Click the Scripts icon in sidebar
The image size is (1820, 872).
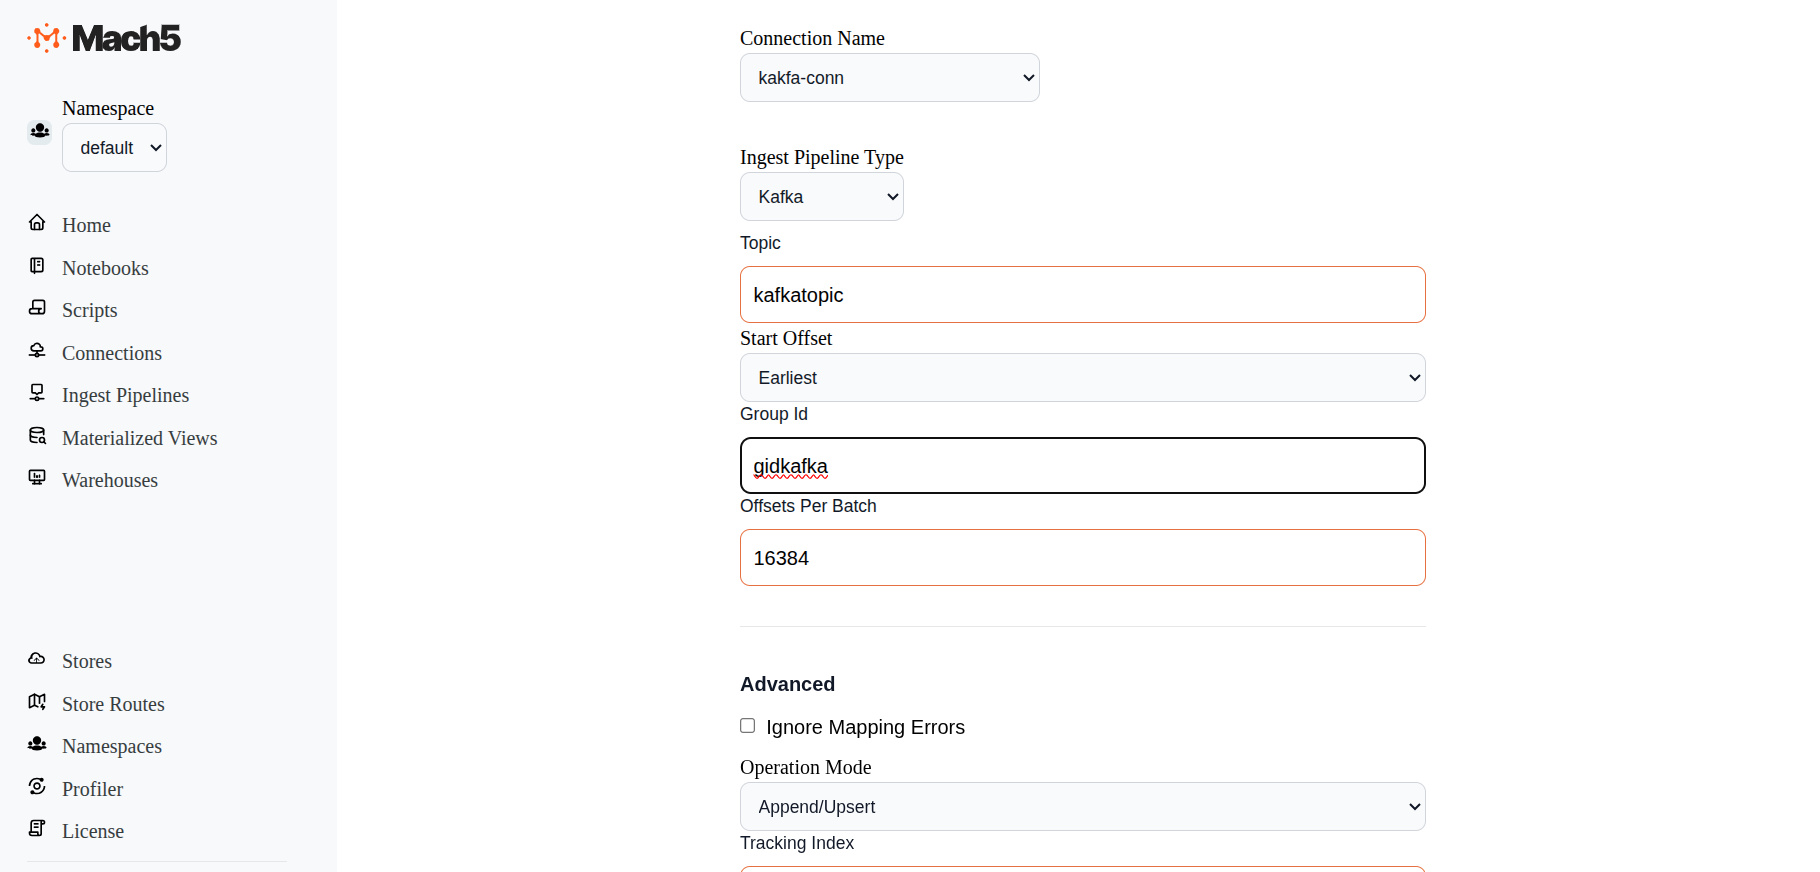[37, 308]
